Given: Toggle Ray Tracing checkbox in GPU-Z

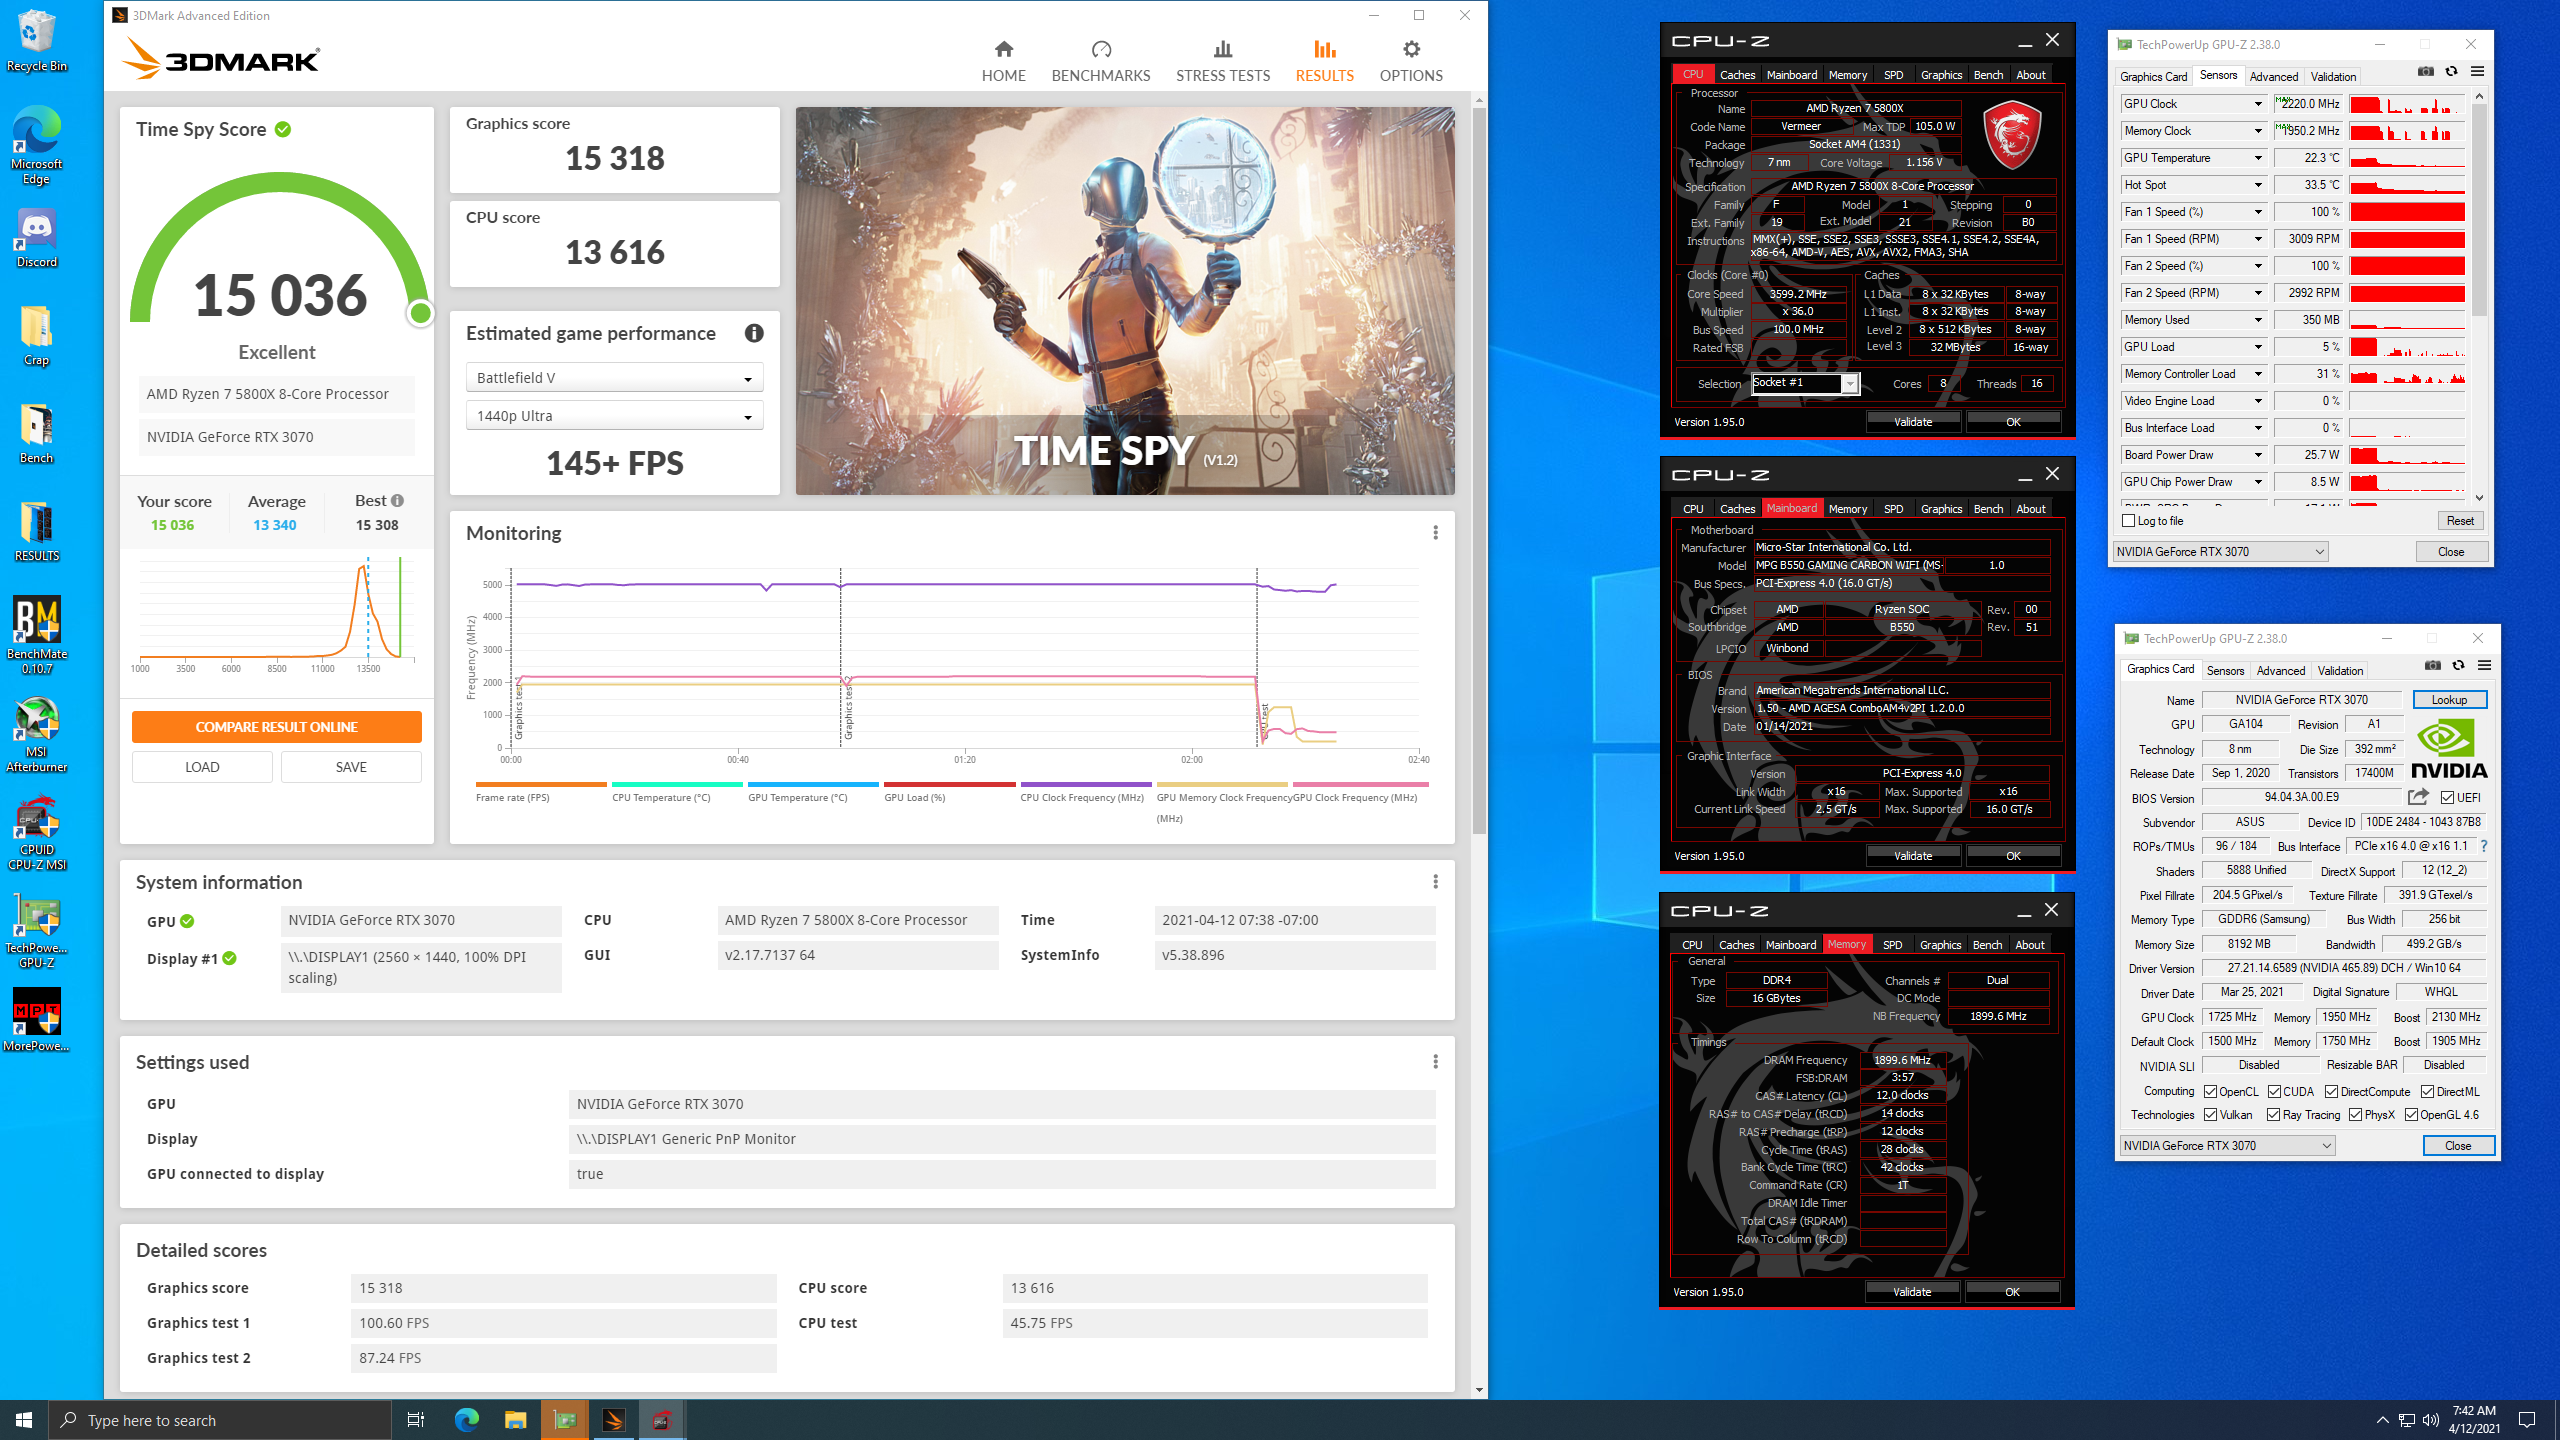Looking at the screenshot, I should 2273,1115.
